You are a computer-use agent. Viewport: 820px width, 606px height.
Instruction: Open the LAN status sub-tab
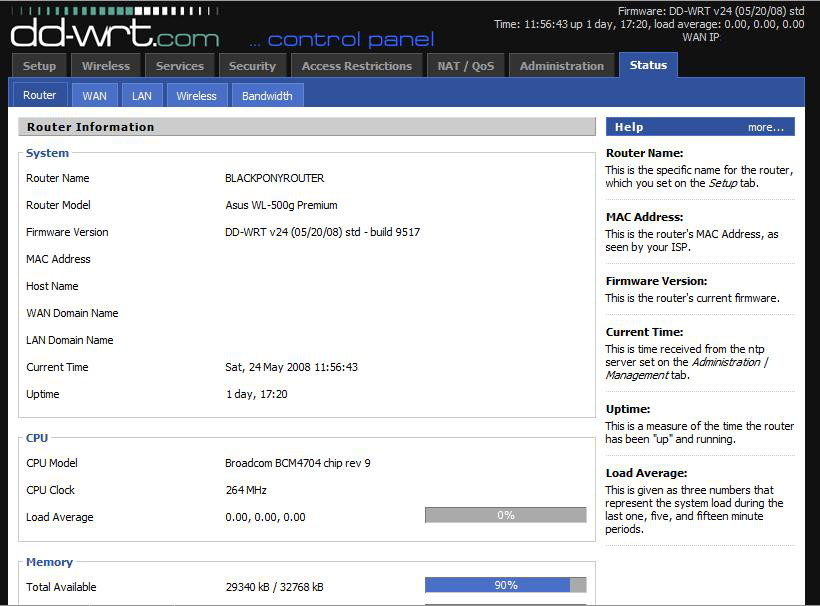(141, 96)
